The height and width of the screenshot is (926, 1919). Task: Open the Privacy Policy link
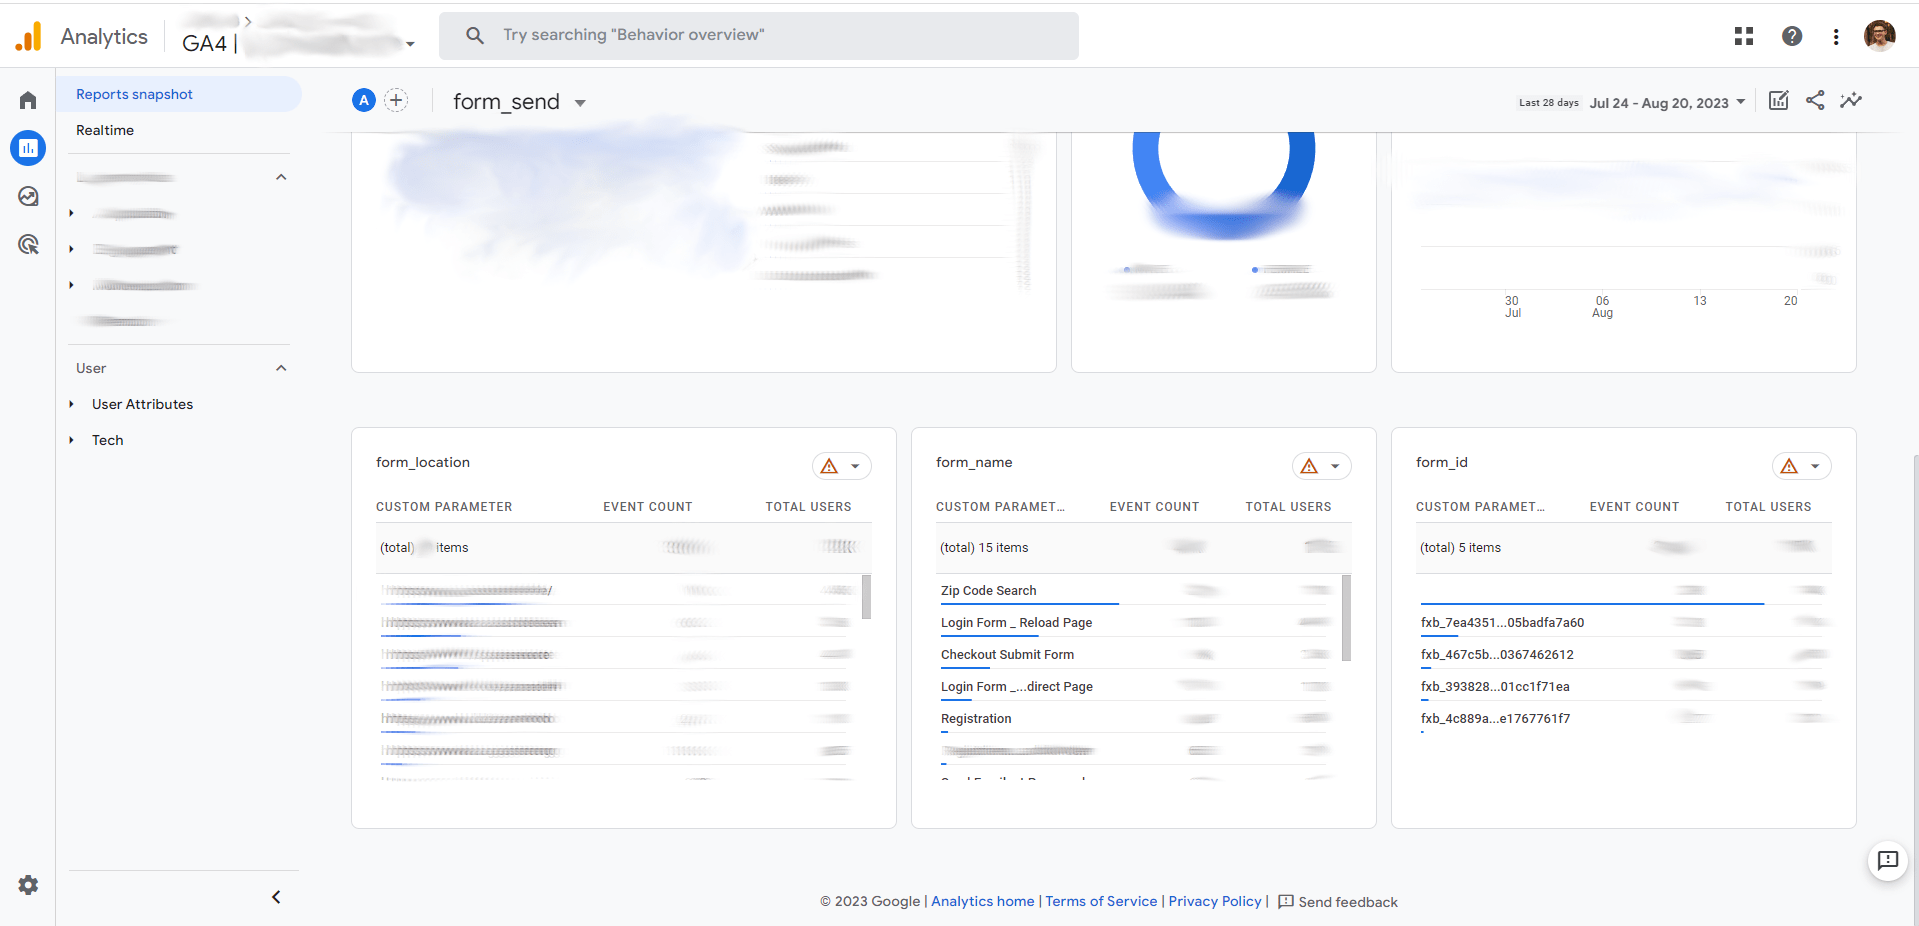point(1215,901)
